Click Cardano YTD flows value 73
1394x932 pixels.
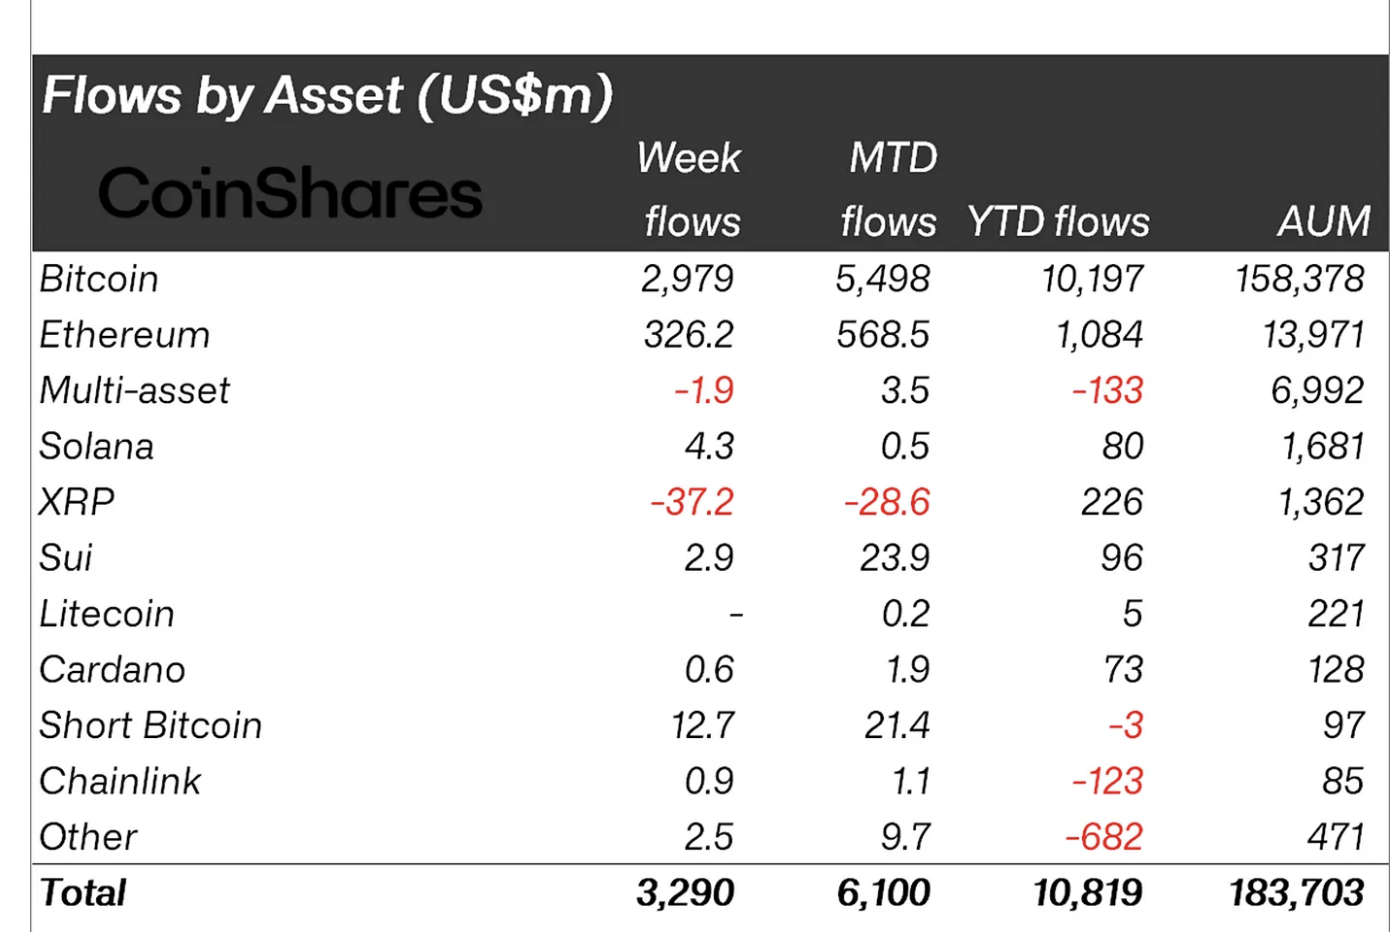(1122, 670)
